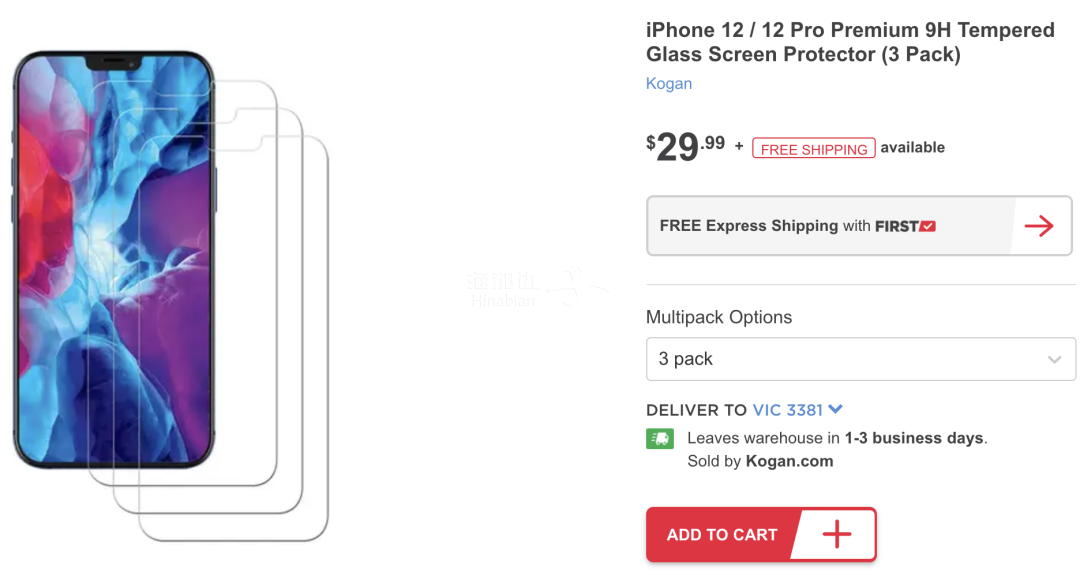Viewport: 1080px width, 575px height.
Task: Click the iPhone 12 product photo
Action: [114, 260]
